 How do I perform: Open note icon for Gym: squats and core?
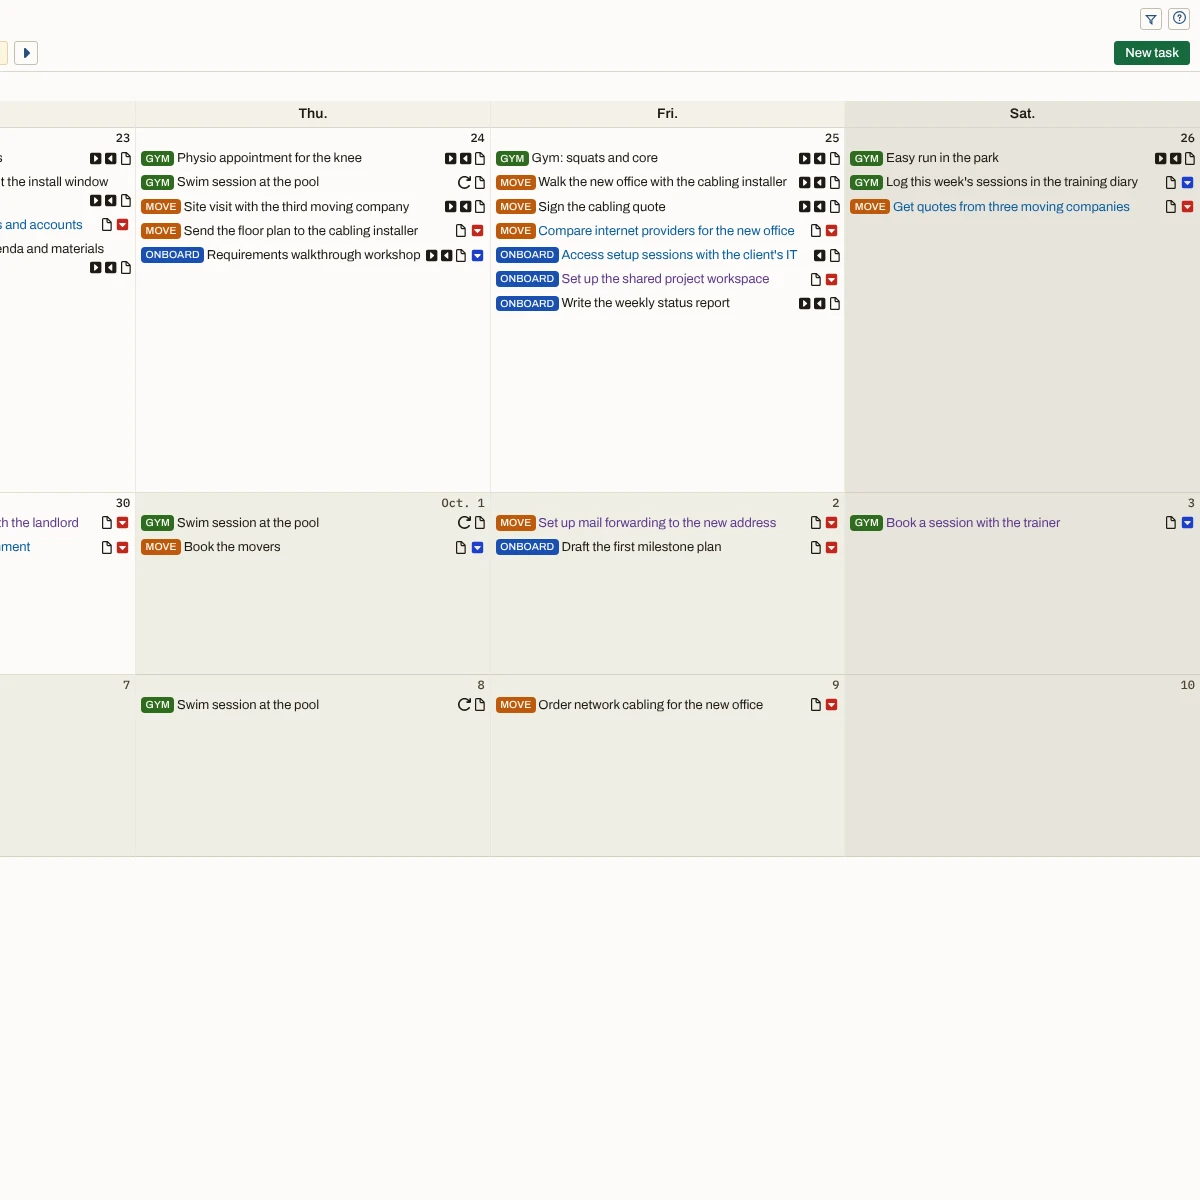[834, 158]
